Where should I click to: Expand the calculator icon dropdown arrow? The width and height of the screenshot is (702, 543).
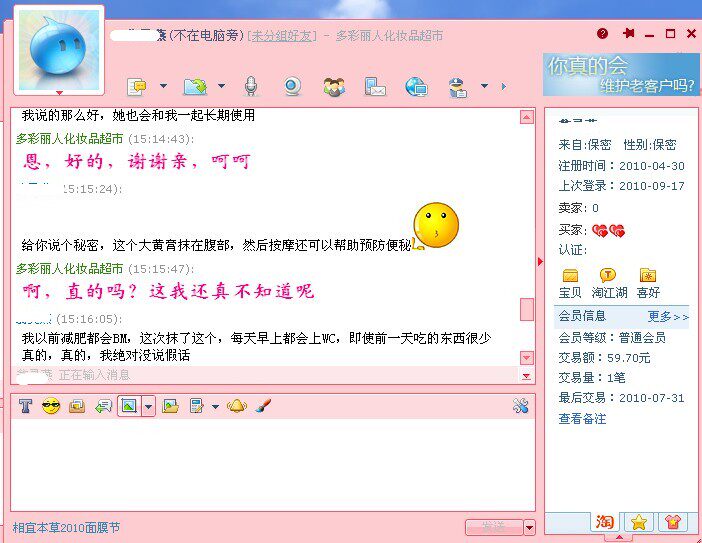point(215,407)
